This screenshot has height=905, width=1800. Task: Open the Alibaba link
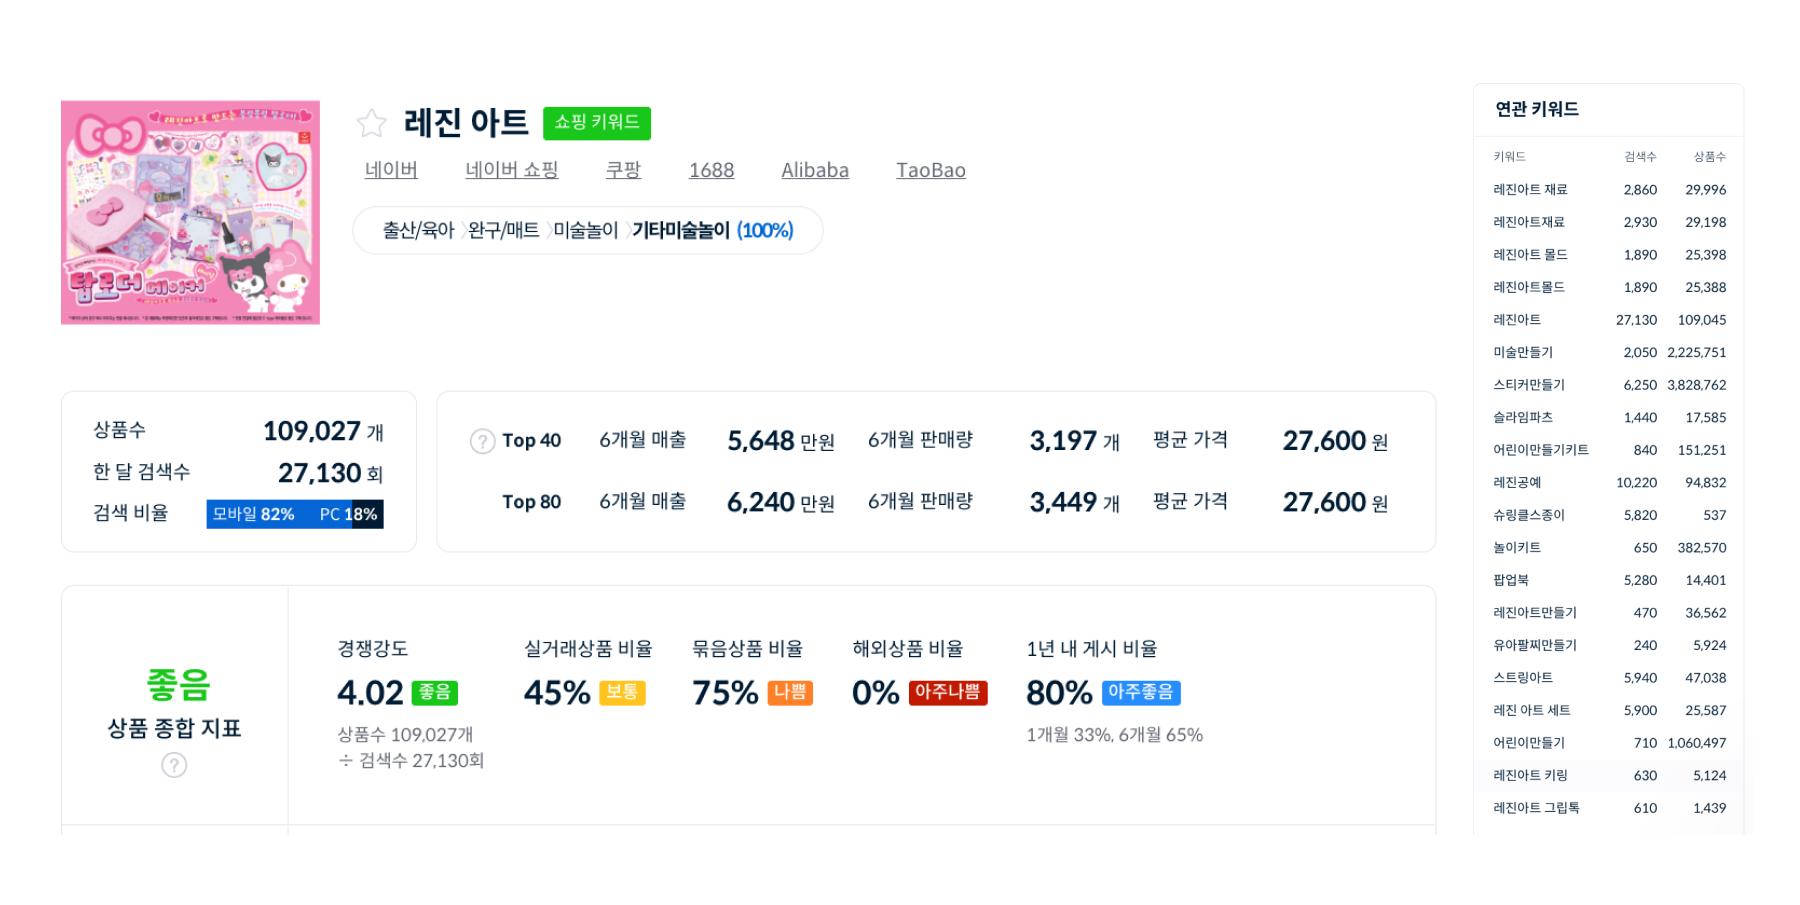coord(814,170)
